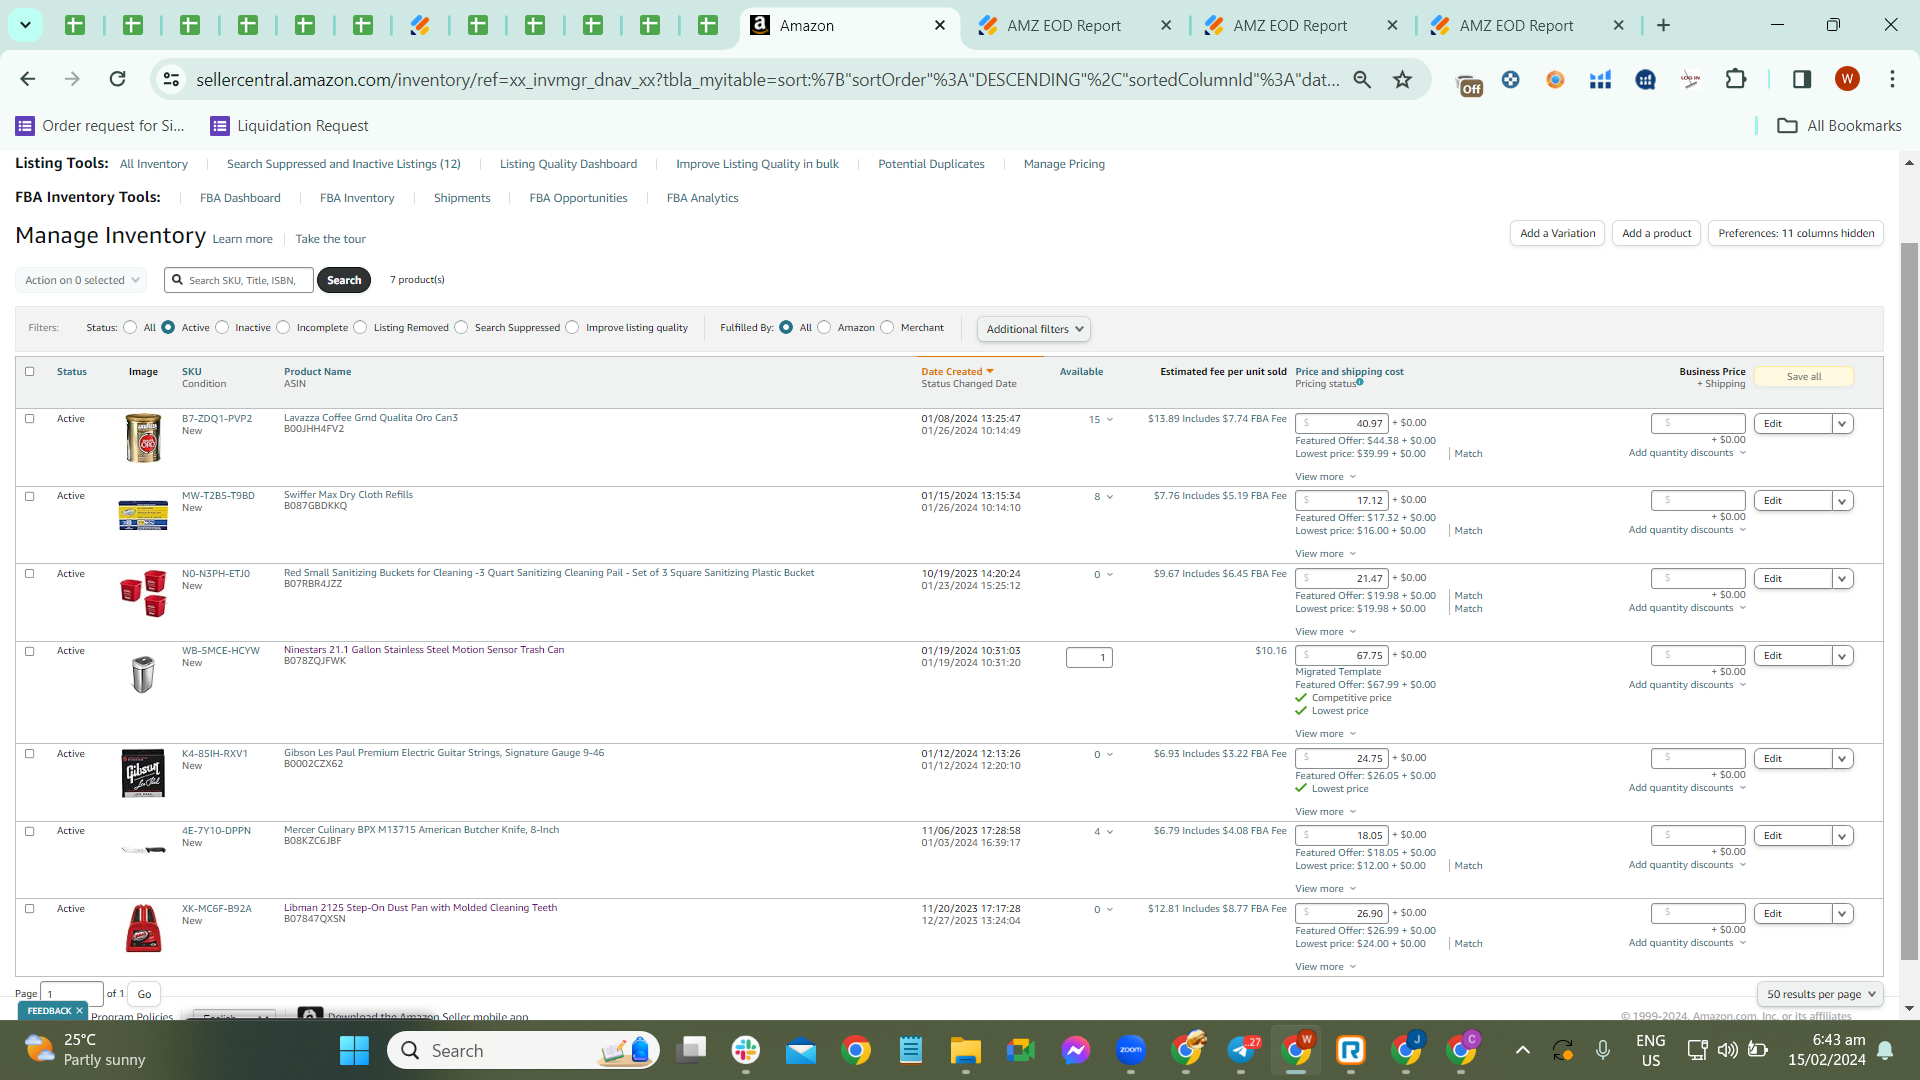Edit the price field for Ninestars trash can 67.75
This screenshot has width=1920, height=1080.
[1341, 655]
